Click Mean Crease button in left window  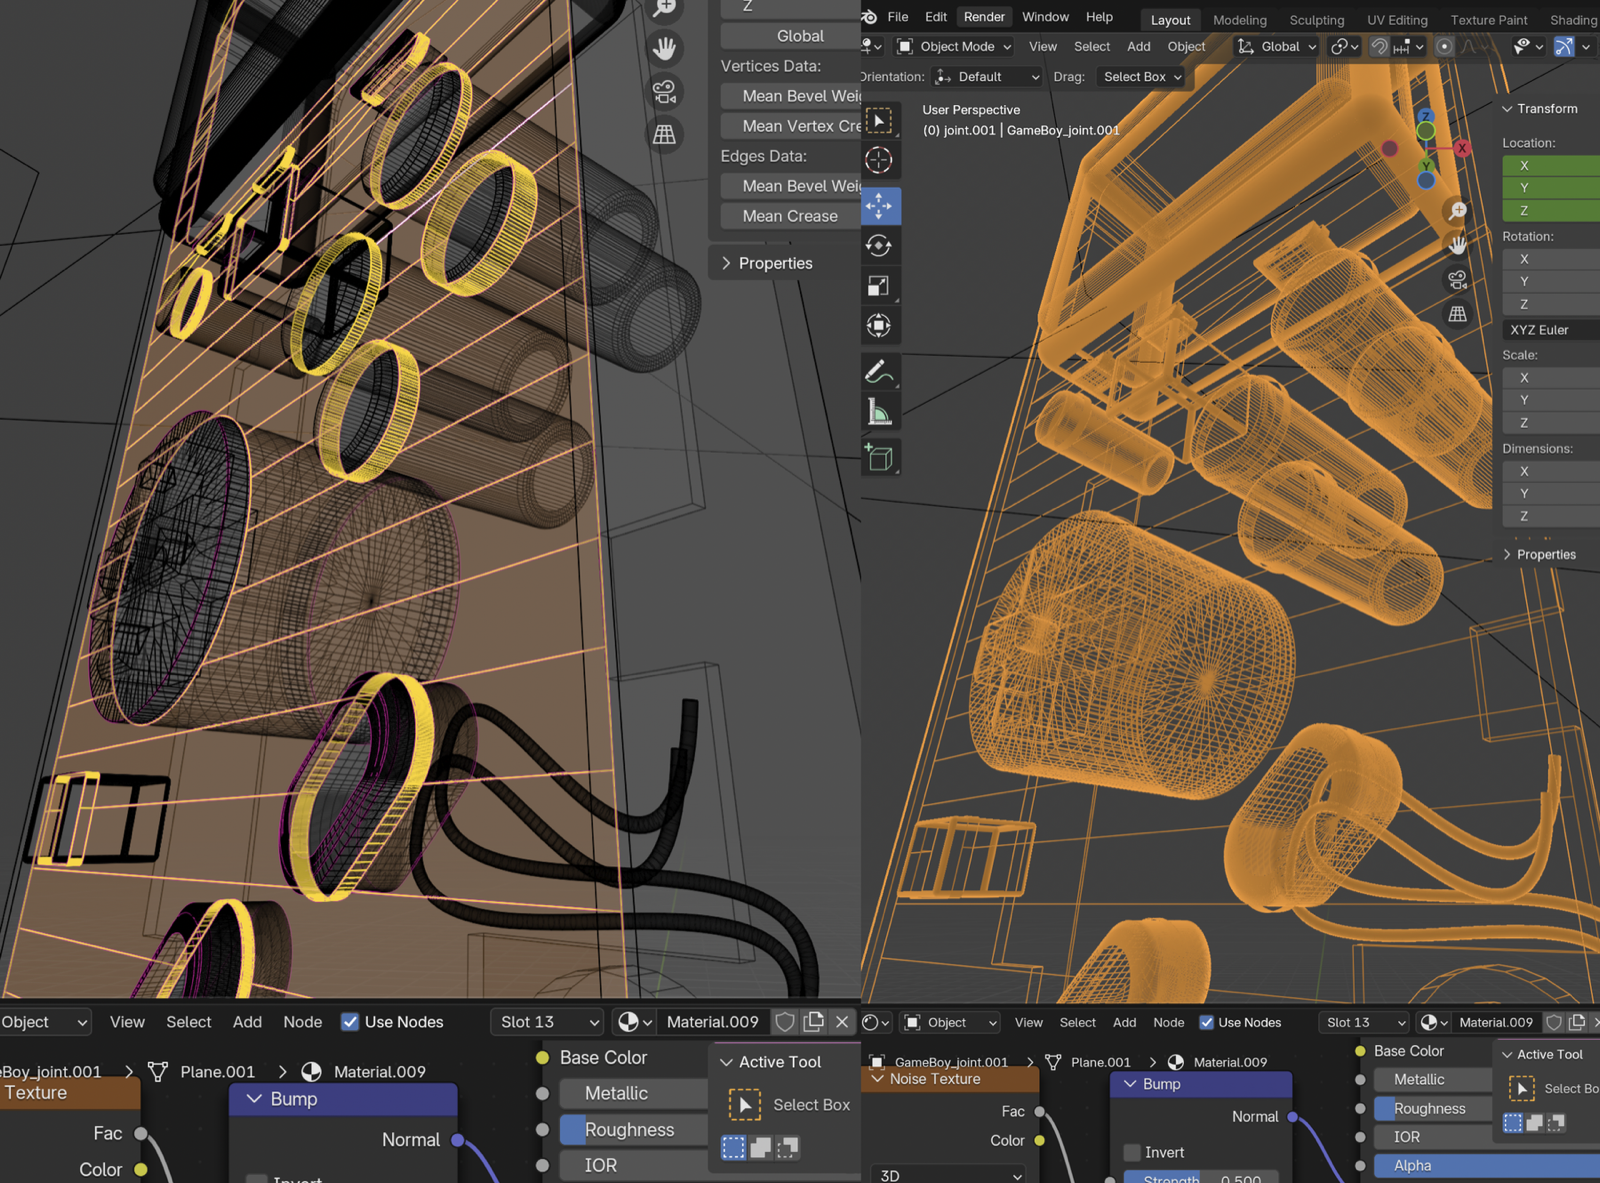pyautogui.click(x=790, y=216)
